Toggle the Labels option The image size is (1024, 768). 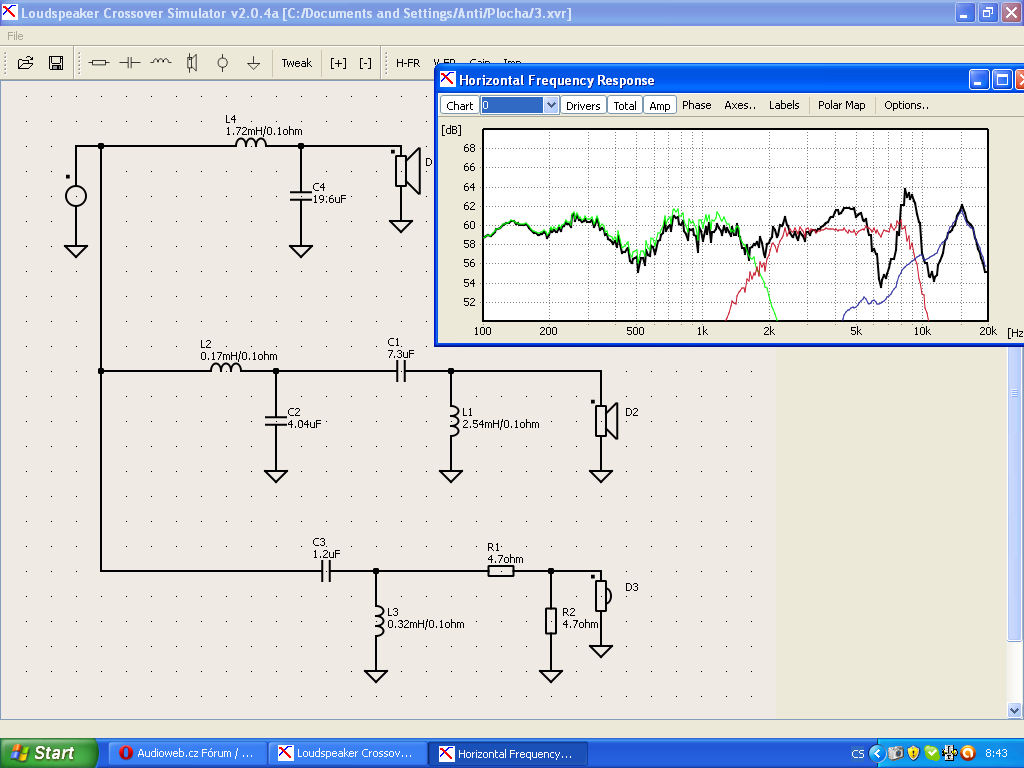click(x=784, y=105)
